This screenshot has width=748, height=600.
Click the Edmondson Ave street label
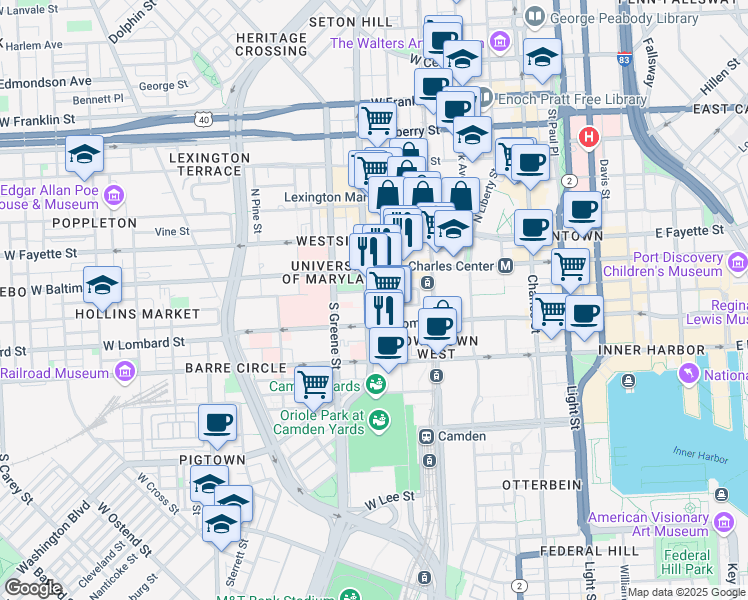click(46, 83)
